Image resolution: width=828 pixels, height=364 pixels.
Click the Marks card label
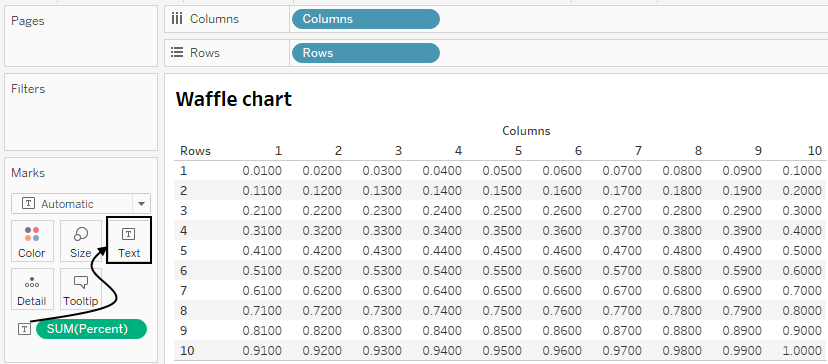coord(28,173)
